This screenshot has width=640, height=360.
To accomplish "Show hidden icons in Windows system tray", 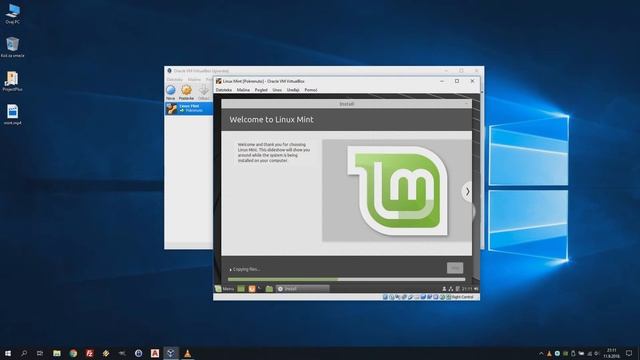I will [541, 353].
